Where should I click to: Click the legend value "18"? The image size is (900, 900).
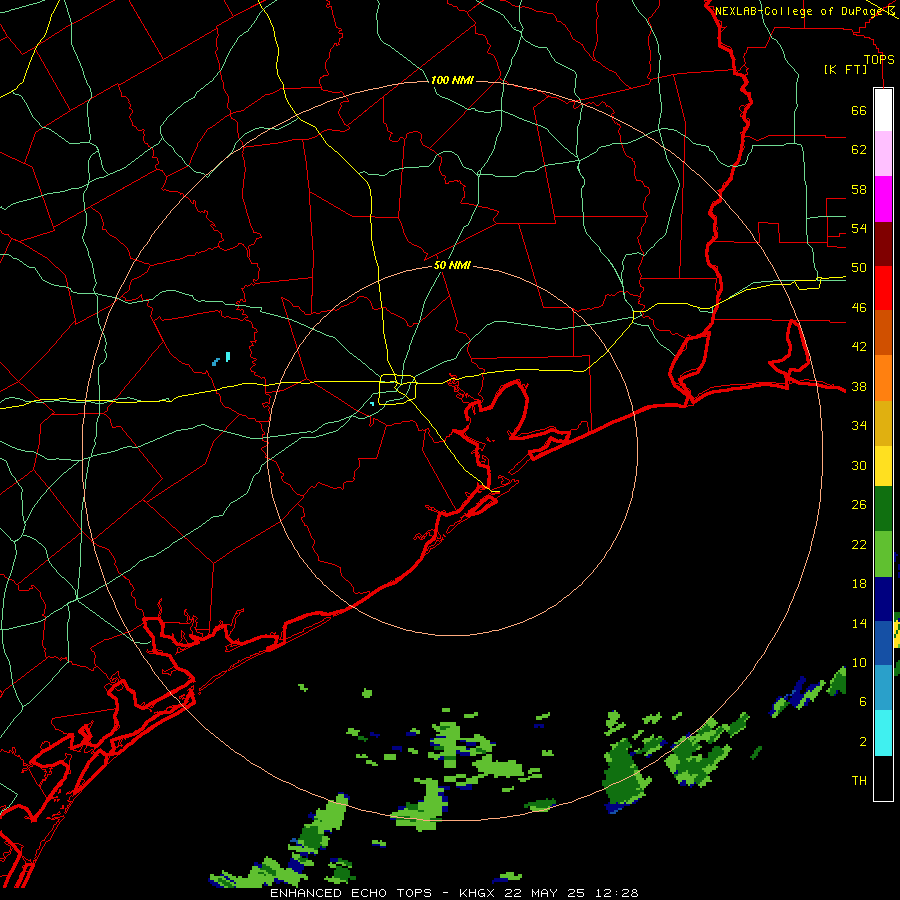[859, 584]
